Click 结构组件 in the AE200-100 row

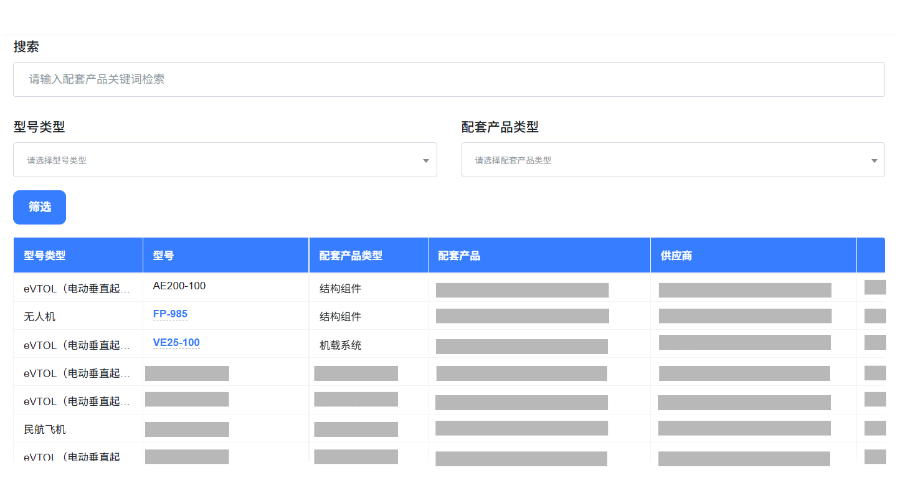pos(340,289)
